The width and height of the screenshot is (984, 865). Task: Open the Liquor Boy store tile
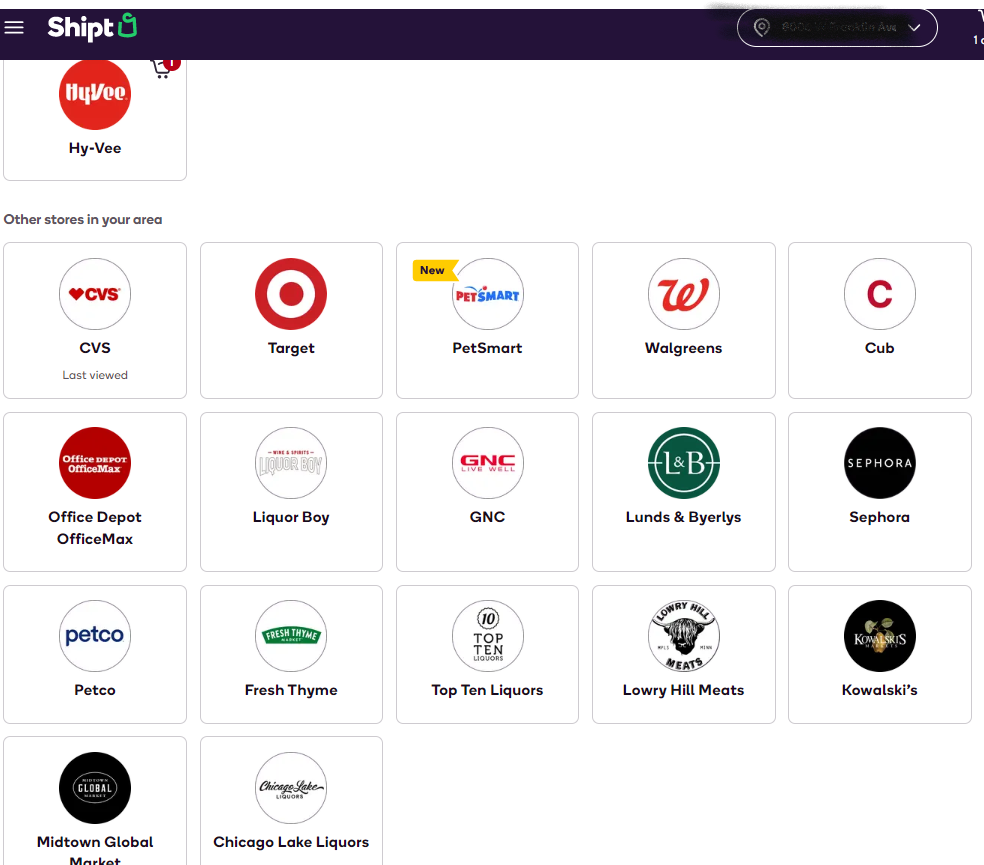tap(291, 491)
